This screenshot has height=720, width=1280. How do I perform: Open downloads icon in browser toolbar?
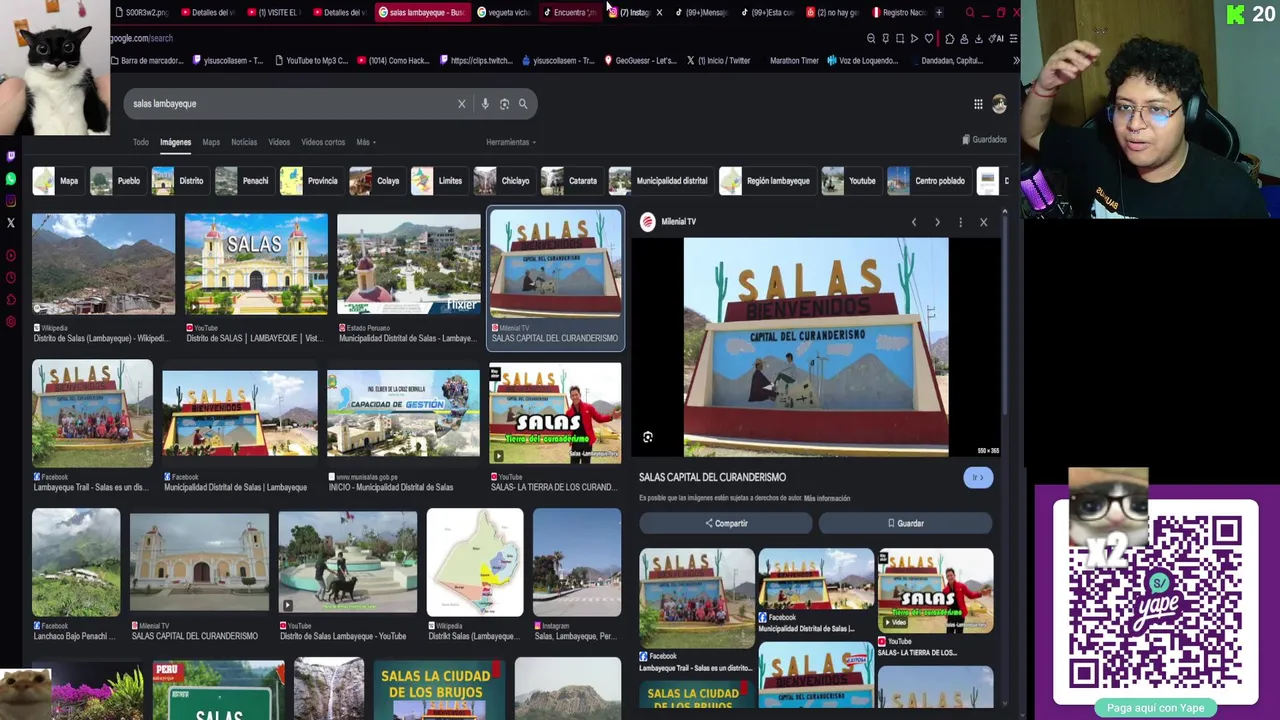(979, 38)
